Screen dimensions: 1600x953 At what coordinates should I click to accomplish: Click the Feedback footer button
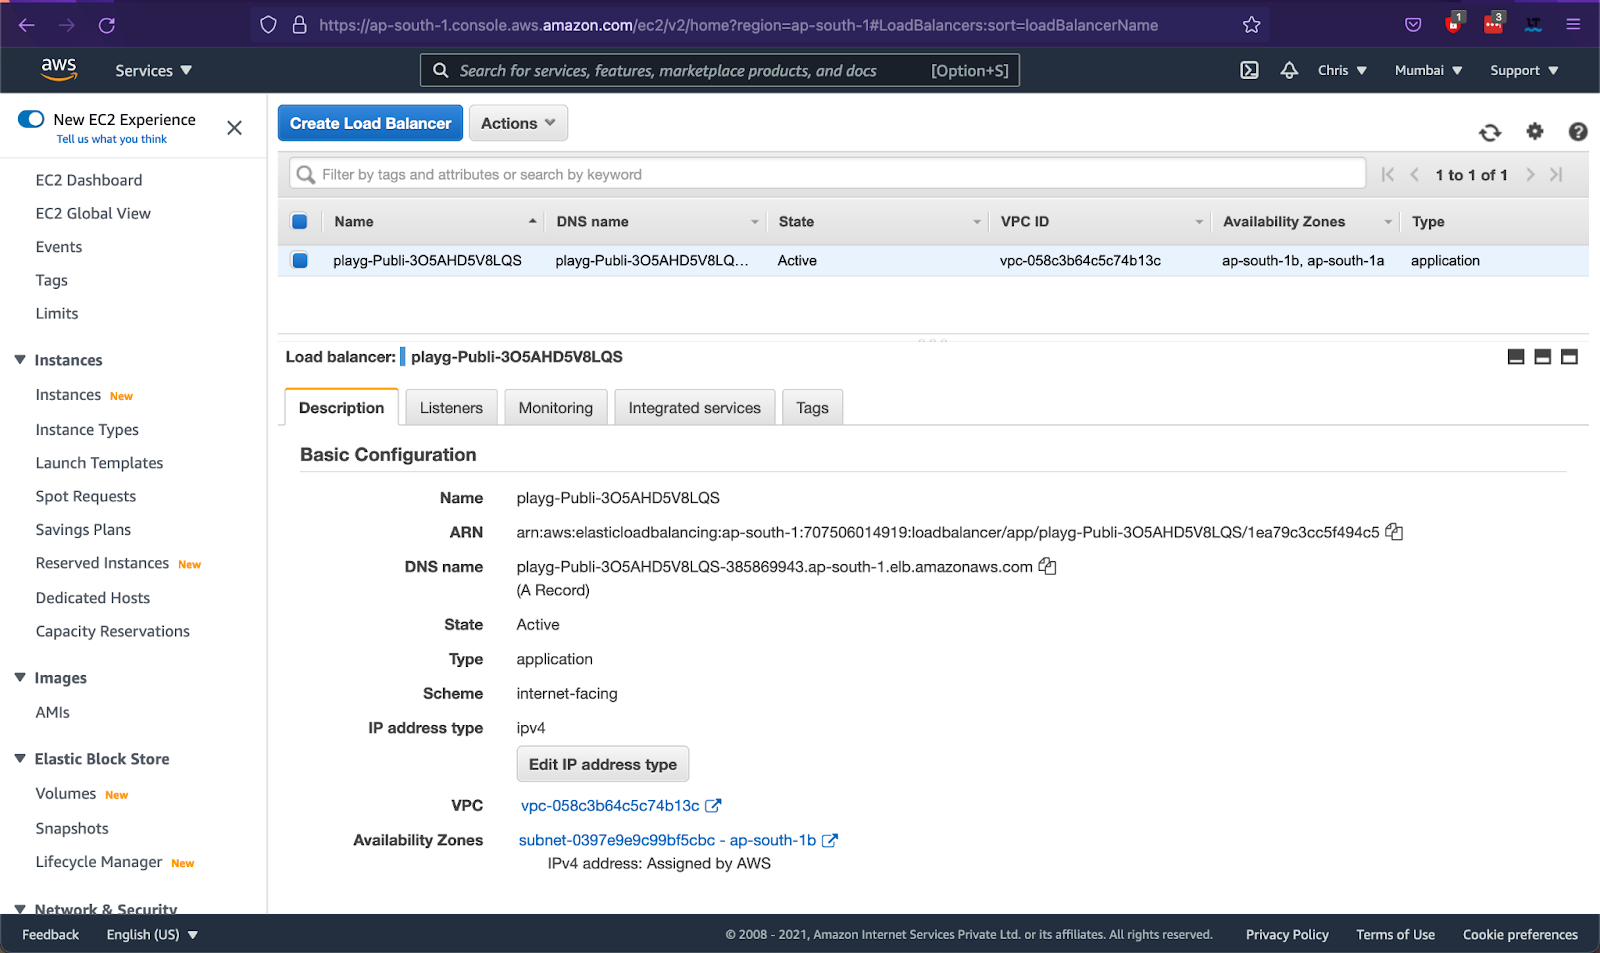(x=50, y=935)
